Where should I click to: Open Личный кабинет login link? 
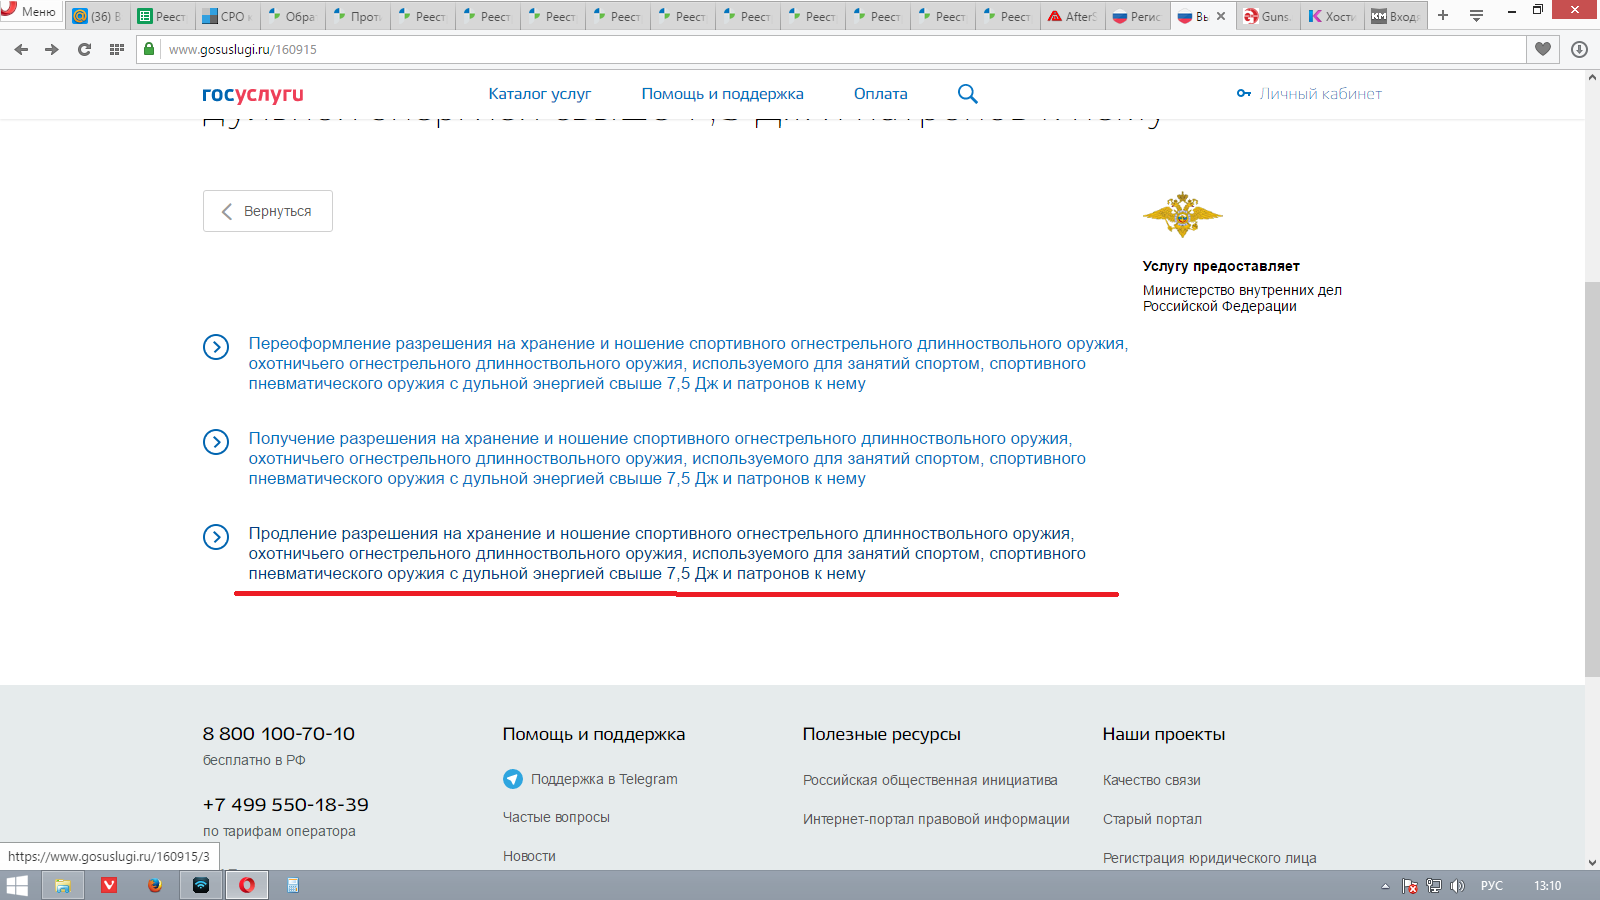point(1310,94)
